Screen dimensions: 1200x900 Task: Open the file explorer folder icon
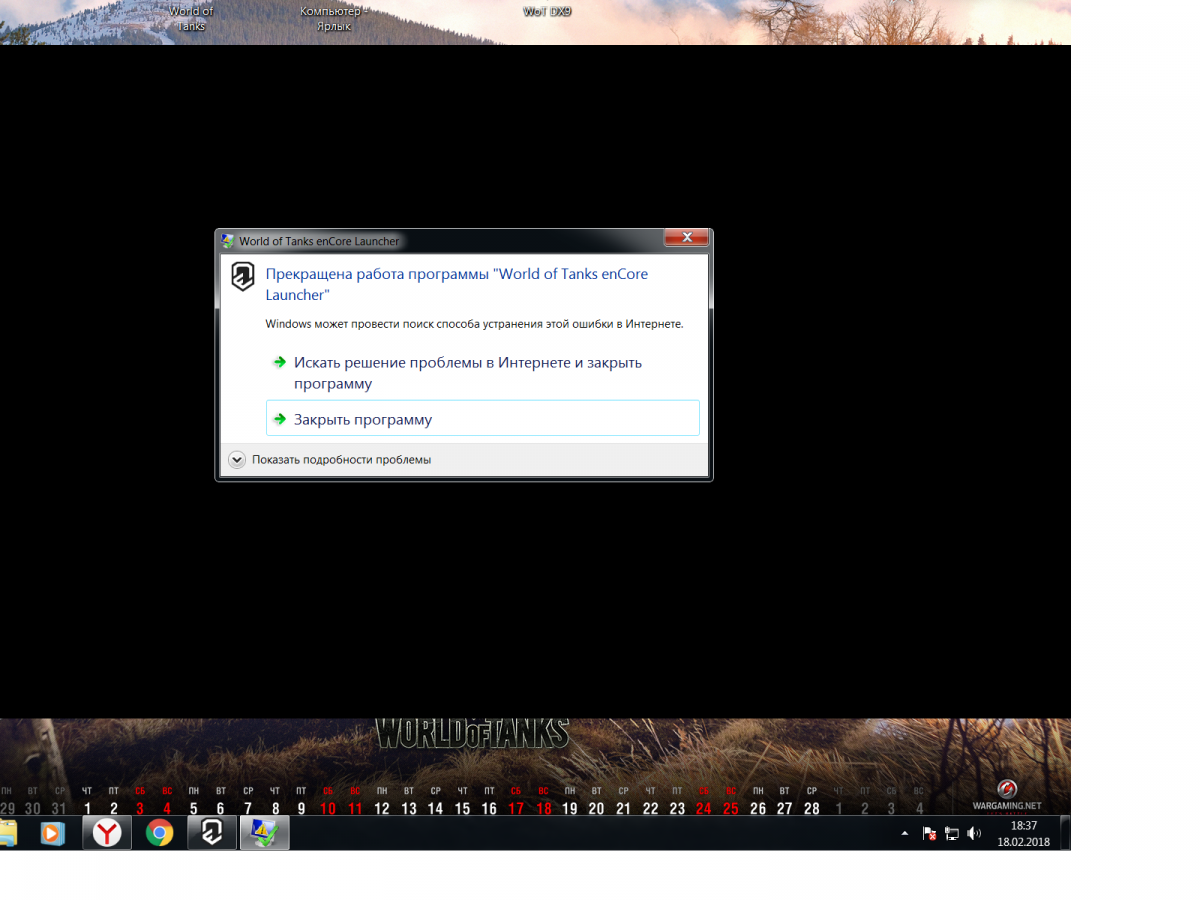tap(7, 833)
